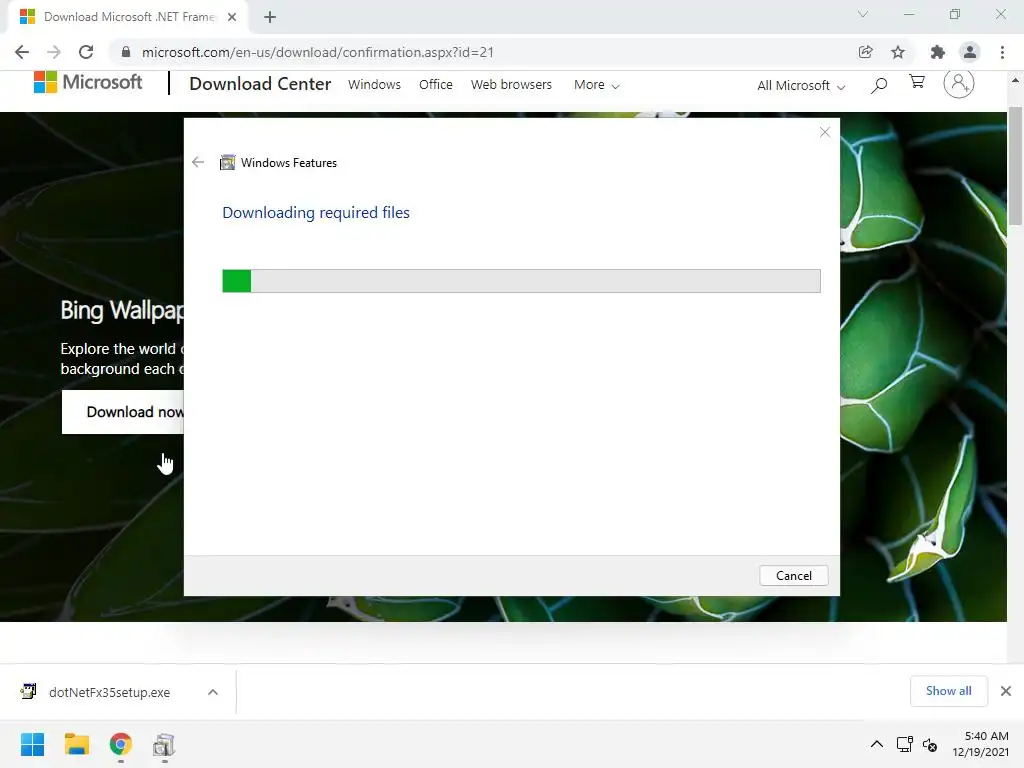The width and height of the screenshot is (1024, 768).
Task: Click the Cancel button
Action: (793, 575)
